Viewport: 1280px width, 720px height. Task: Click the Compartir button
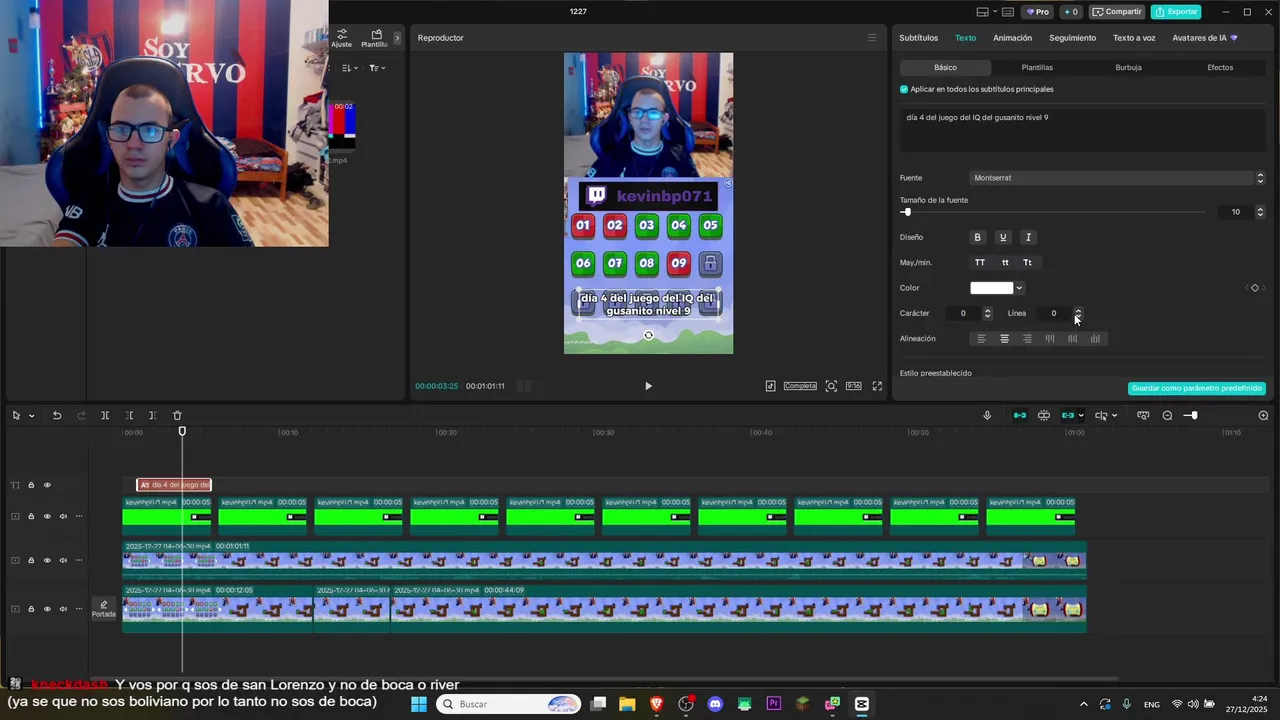pyautogui.click(x=1117, y=12)
